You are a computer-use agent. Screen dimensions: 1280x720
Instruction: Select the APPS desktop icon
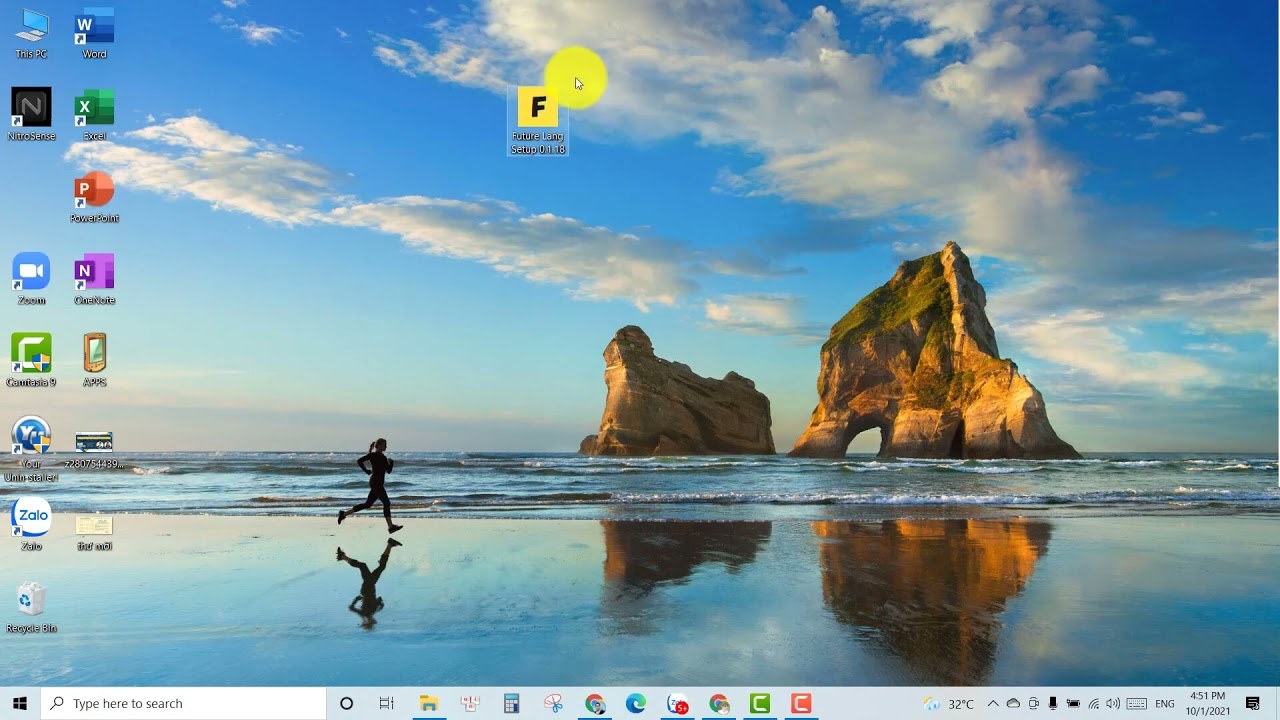coord(94,361)
